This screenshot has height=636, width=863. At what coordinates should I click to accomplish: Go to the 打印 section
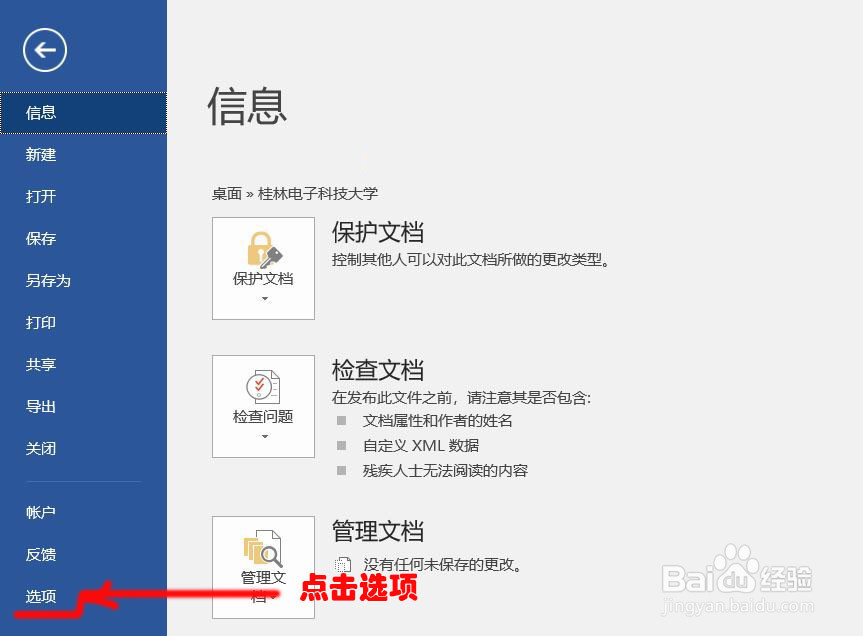[x=40, y=322]
